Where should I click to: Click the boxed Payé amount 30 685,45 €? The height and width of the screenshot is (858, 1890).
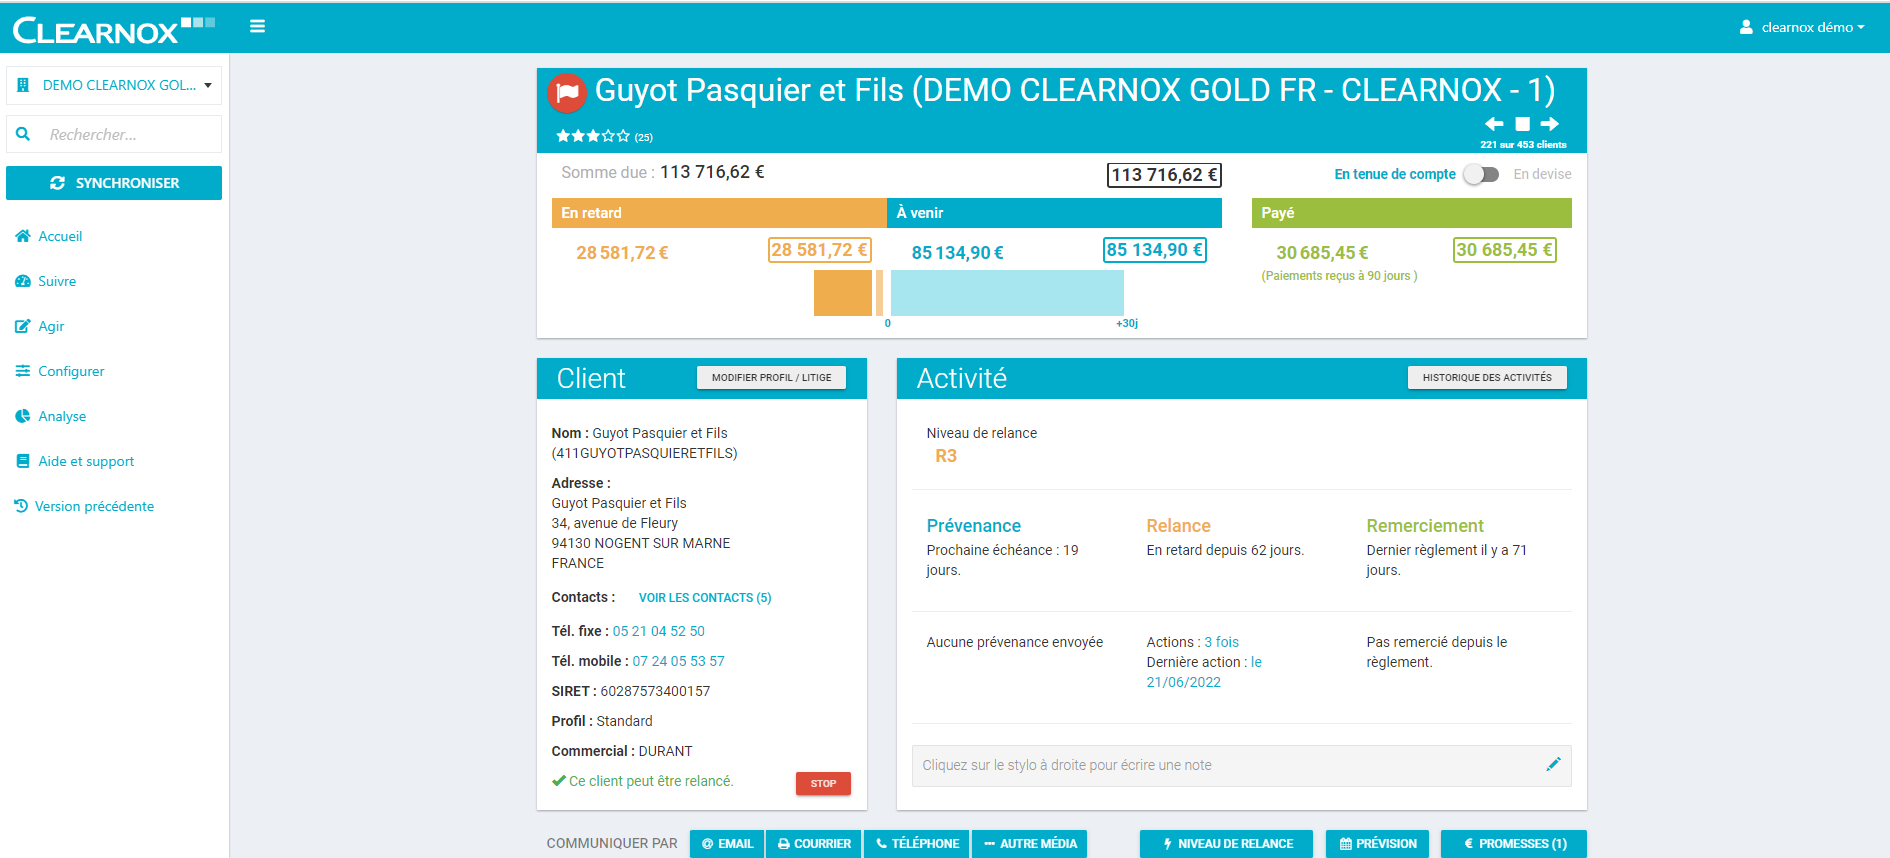1504,250
